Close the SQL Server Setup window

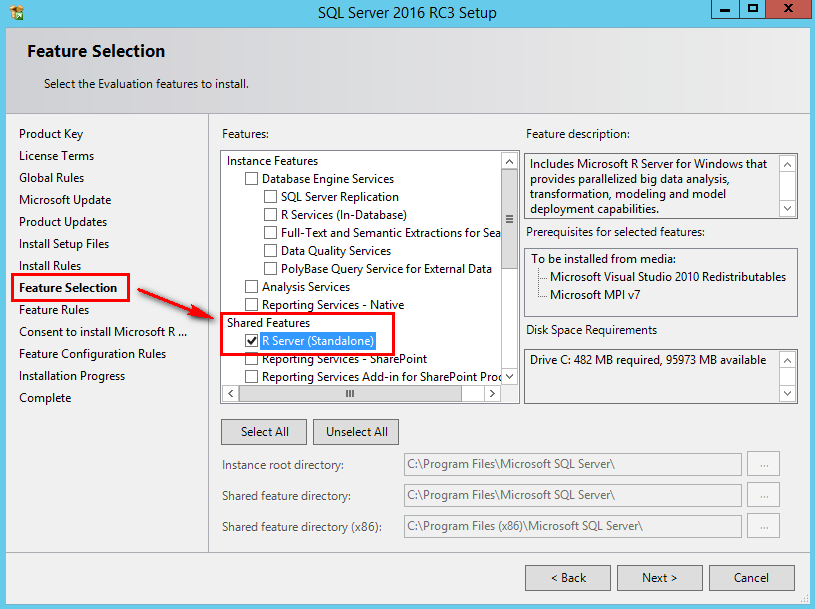[788, 9]
